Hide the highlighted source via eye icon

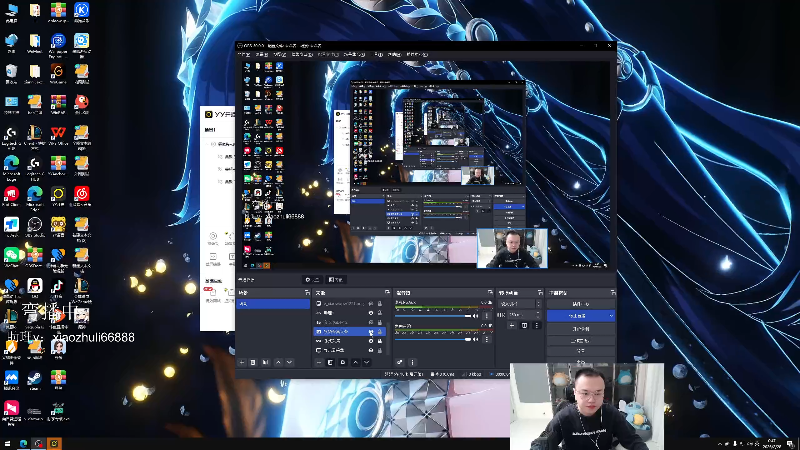371,332
